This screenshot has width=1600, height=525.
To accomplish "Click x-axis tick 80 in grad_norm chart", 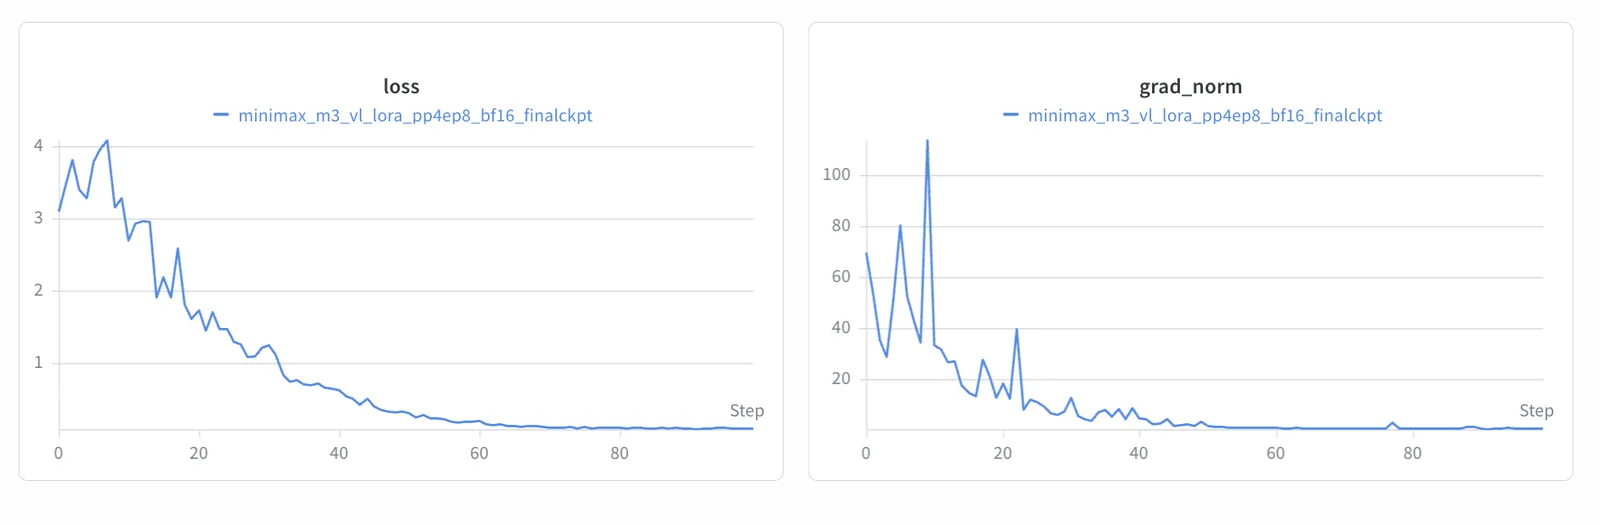I will pyautogui.click(x=1412, y=453).
